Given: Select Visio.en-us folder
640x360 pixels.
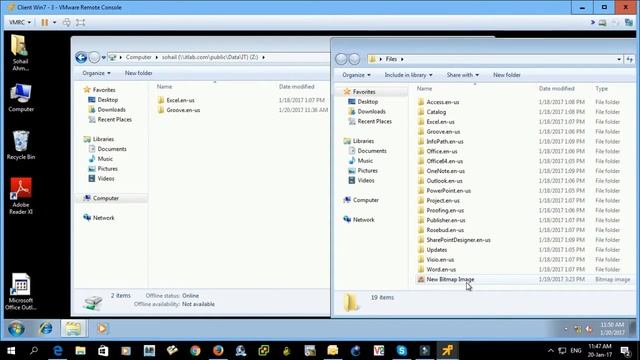Looking at the screenshot, I should tap(440, 260).
